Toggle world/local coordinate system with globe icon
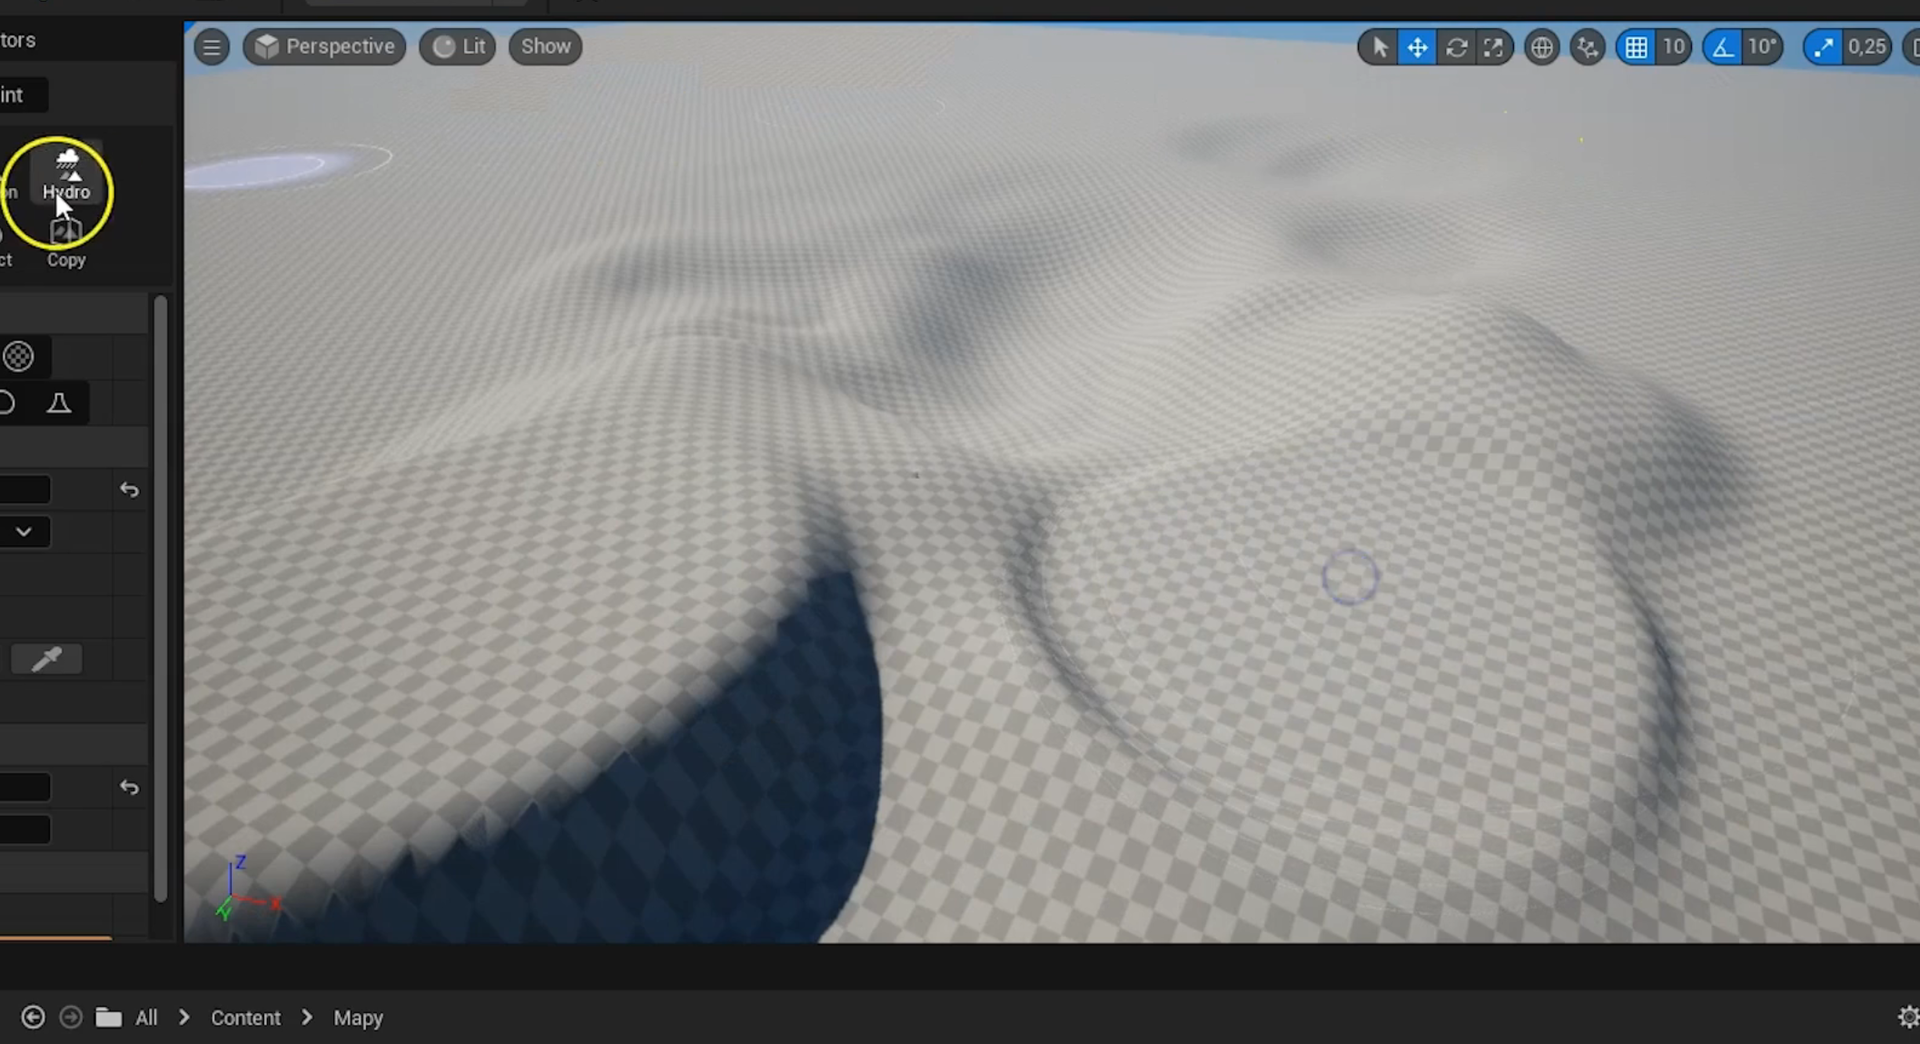This screenshot has height=1044, width=1920. point(1542,46)
